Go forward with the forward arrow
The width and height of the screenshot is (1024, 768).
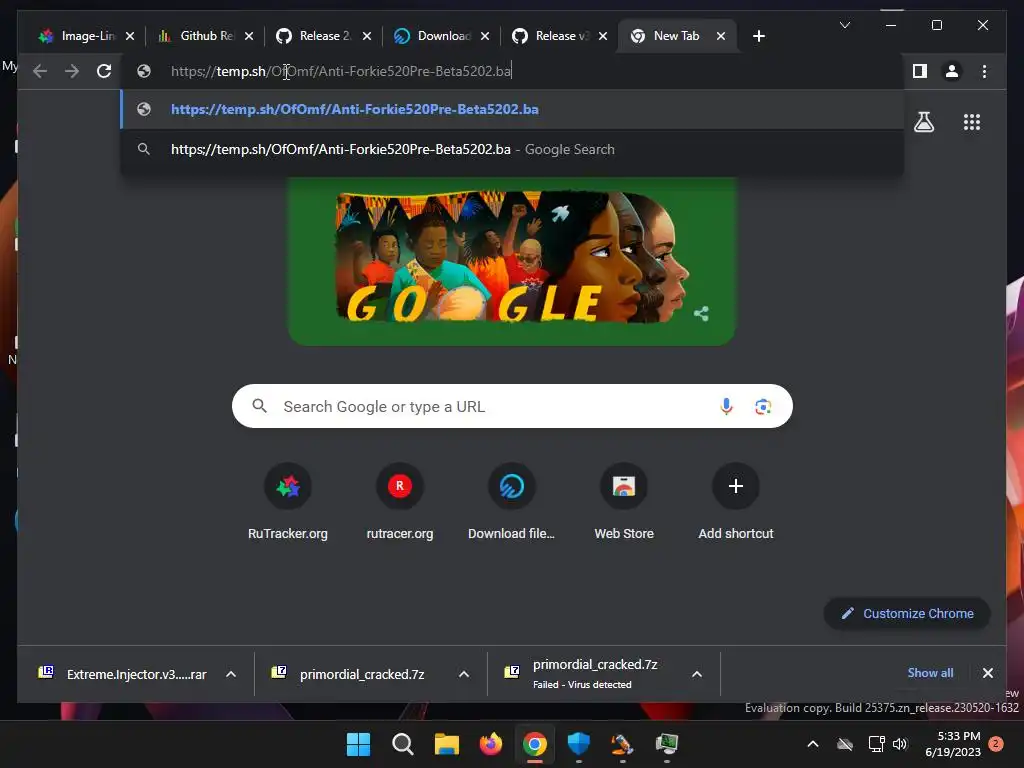(x=72, y=71)
